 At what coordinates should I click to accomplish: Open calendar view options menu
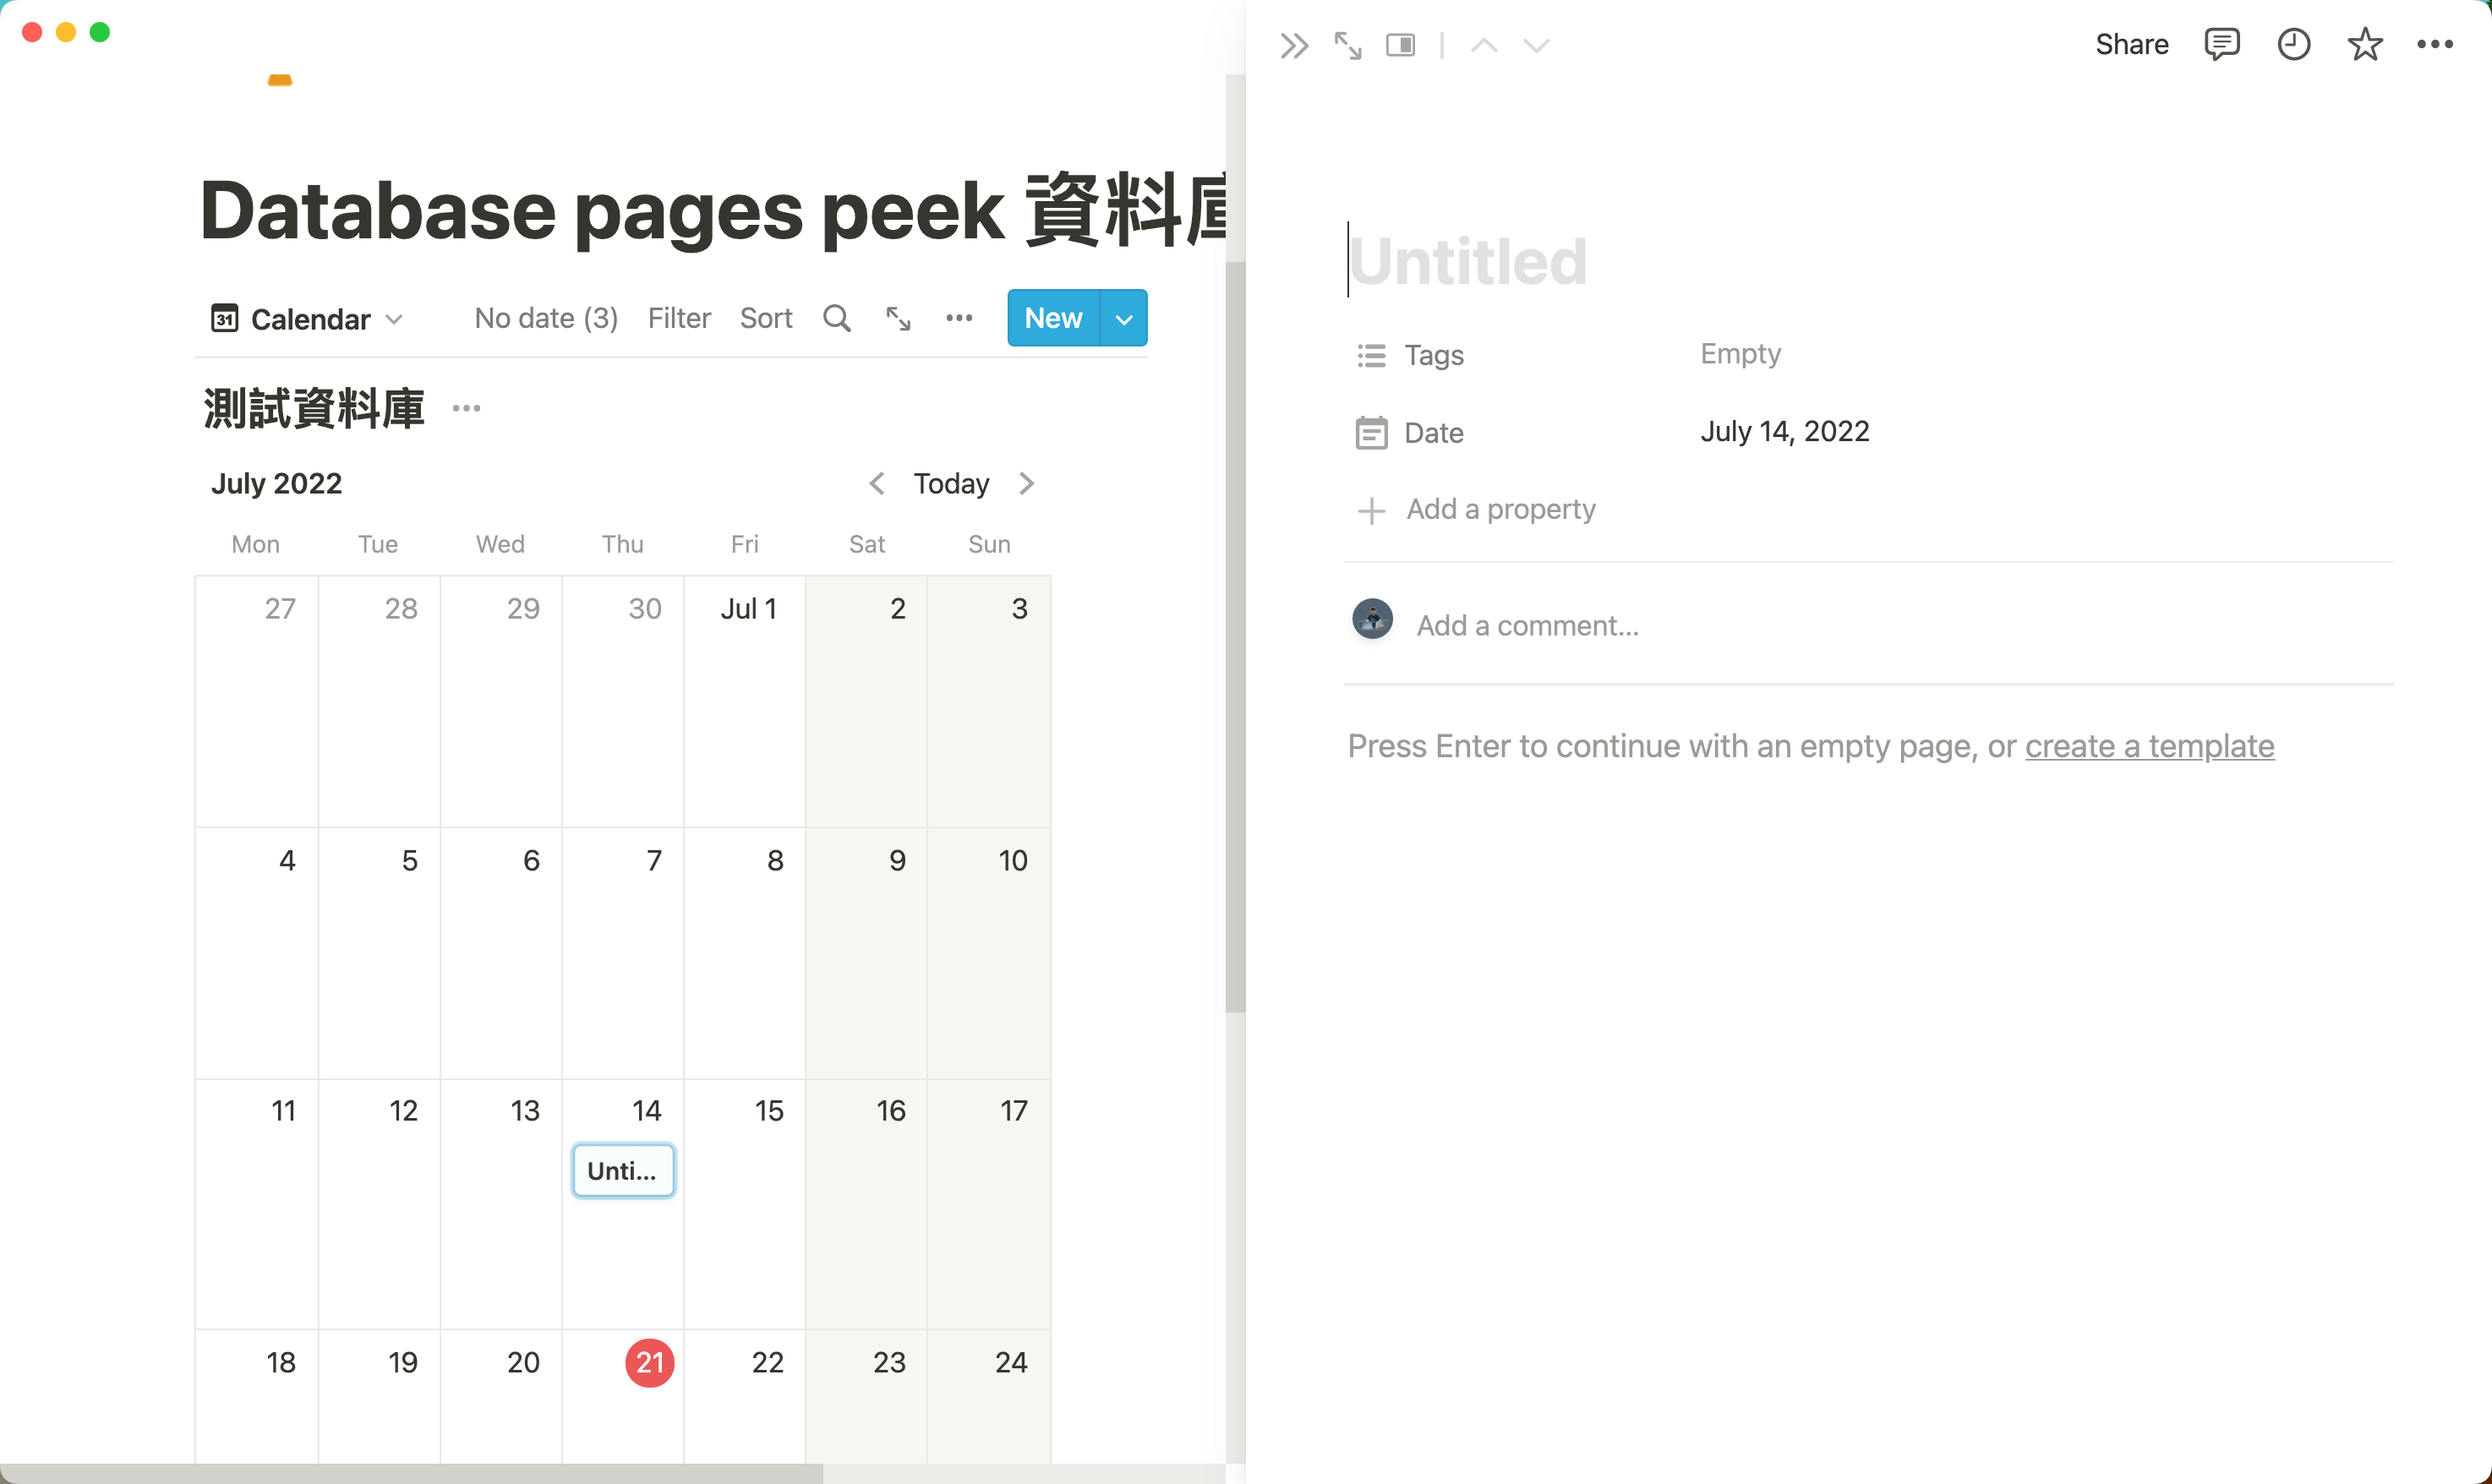(959, 318)
